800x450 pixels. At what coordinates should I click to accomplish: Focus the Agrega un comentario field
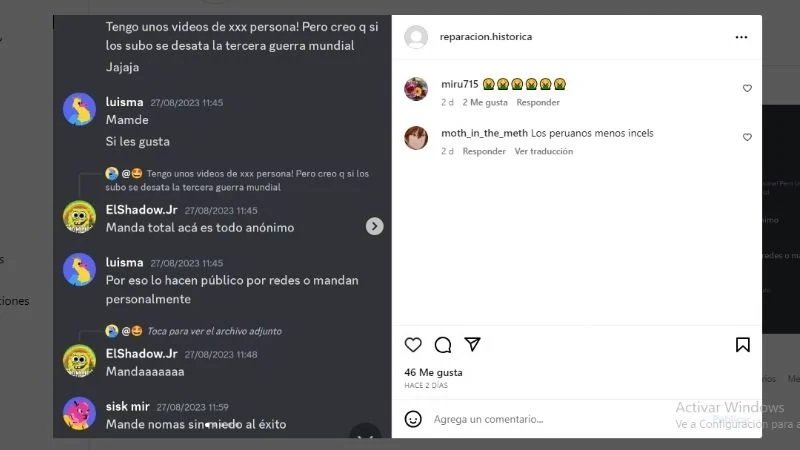click(x=551, y=419)
